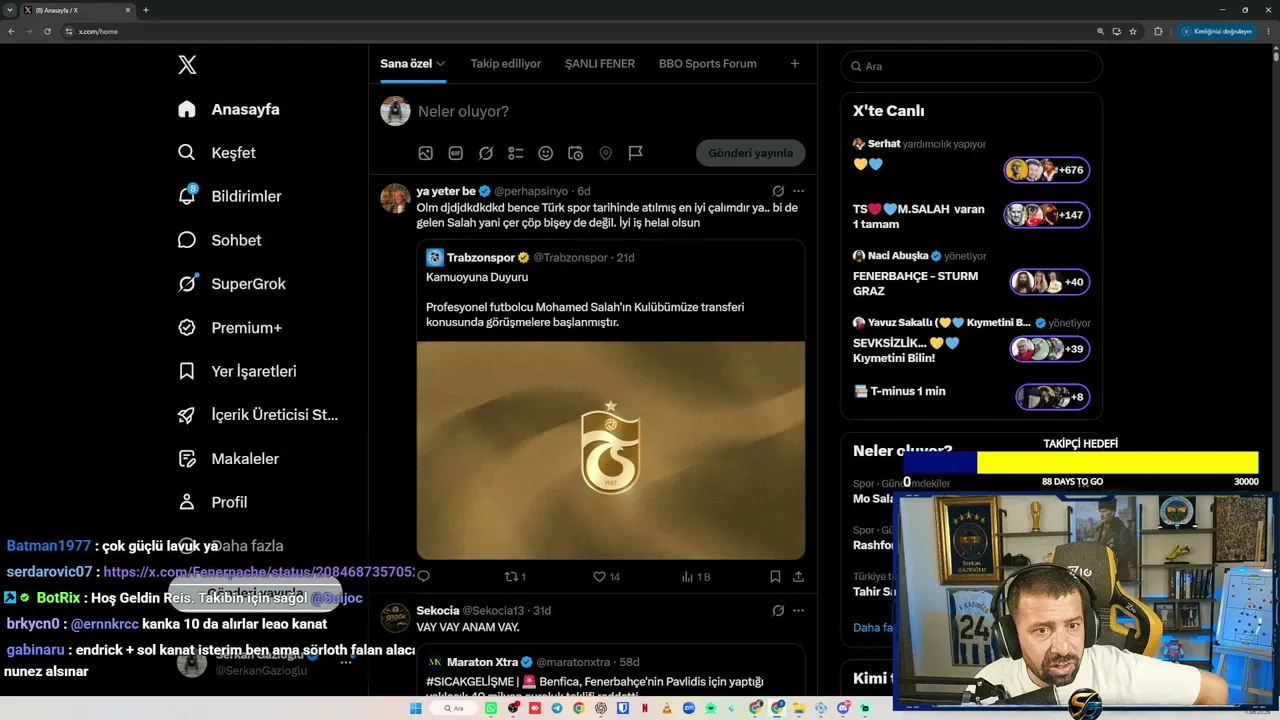Open Sohbet messages
Screen dimensions: 1280x720
click(219, 240)
